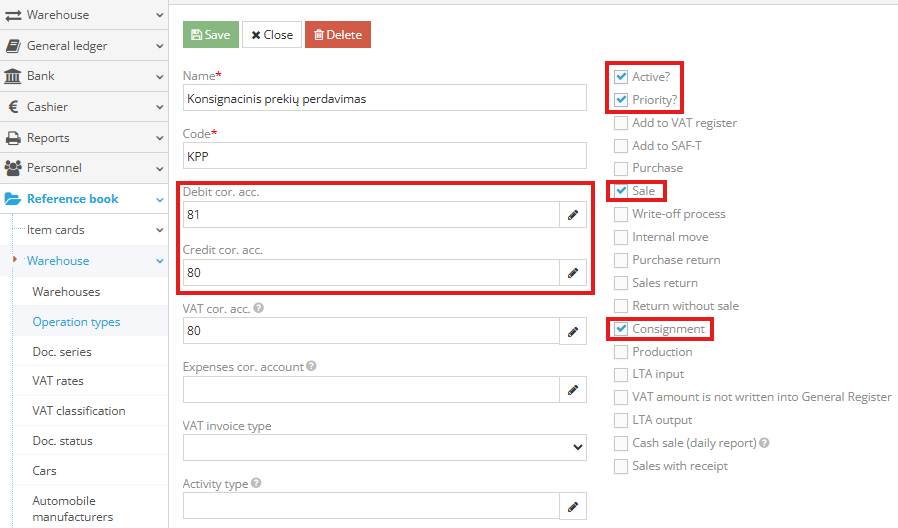Open VAT invoice type dropdown
898x528 pixels.
[x=384, y=448]
